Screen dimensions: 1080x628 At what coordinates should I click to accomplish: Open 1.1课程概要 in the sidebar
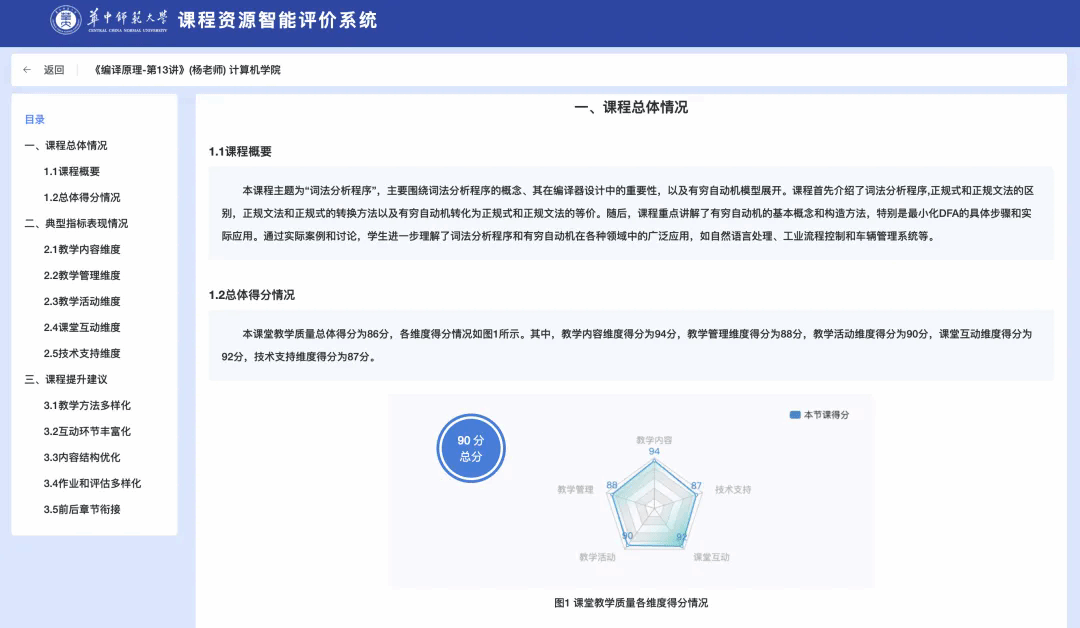coord(72,171)
